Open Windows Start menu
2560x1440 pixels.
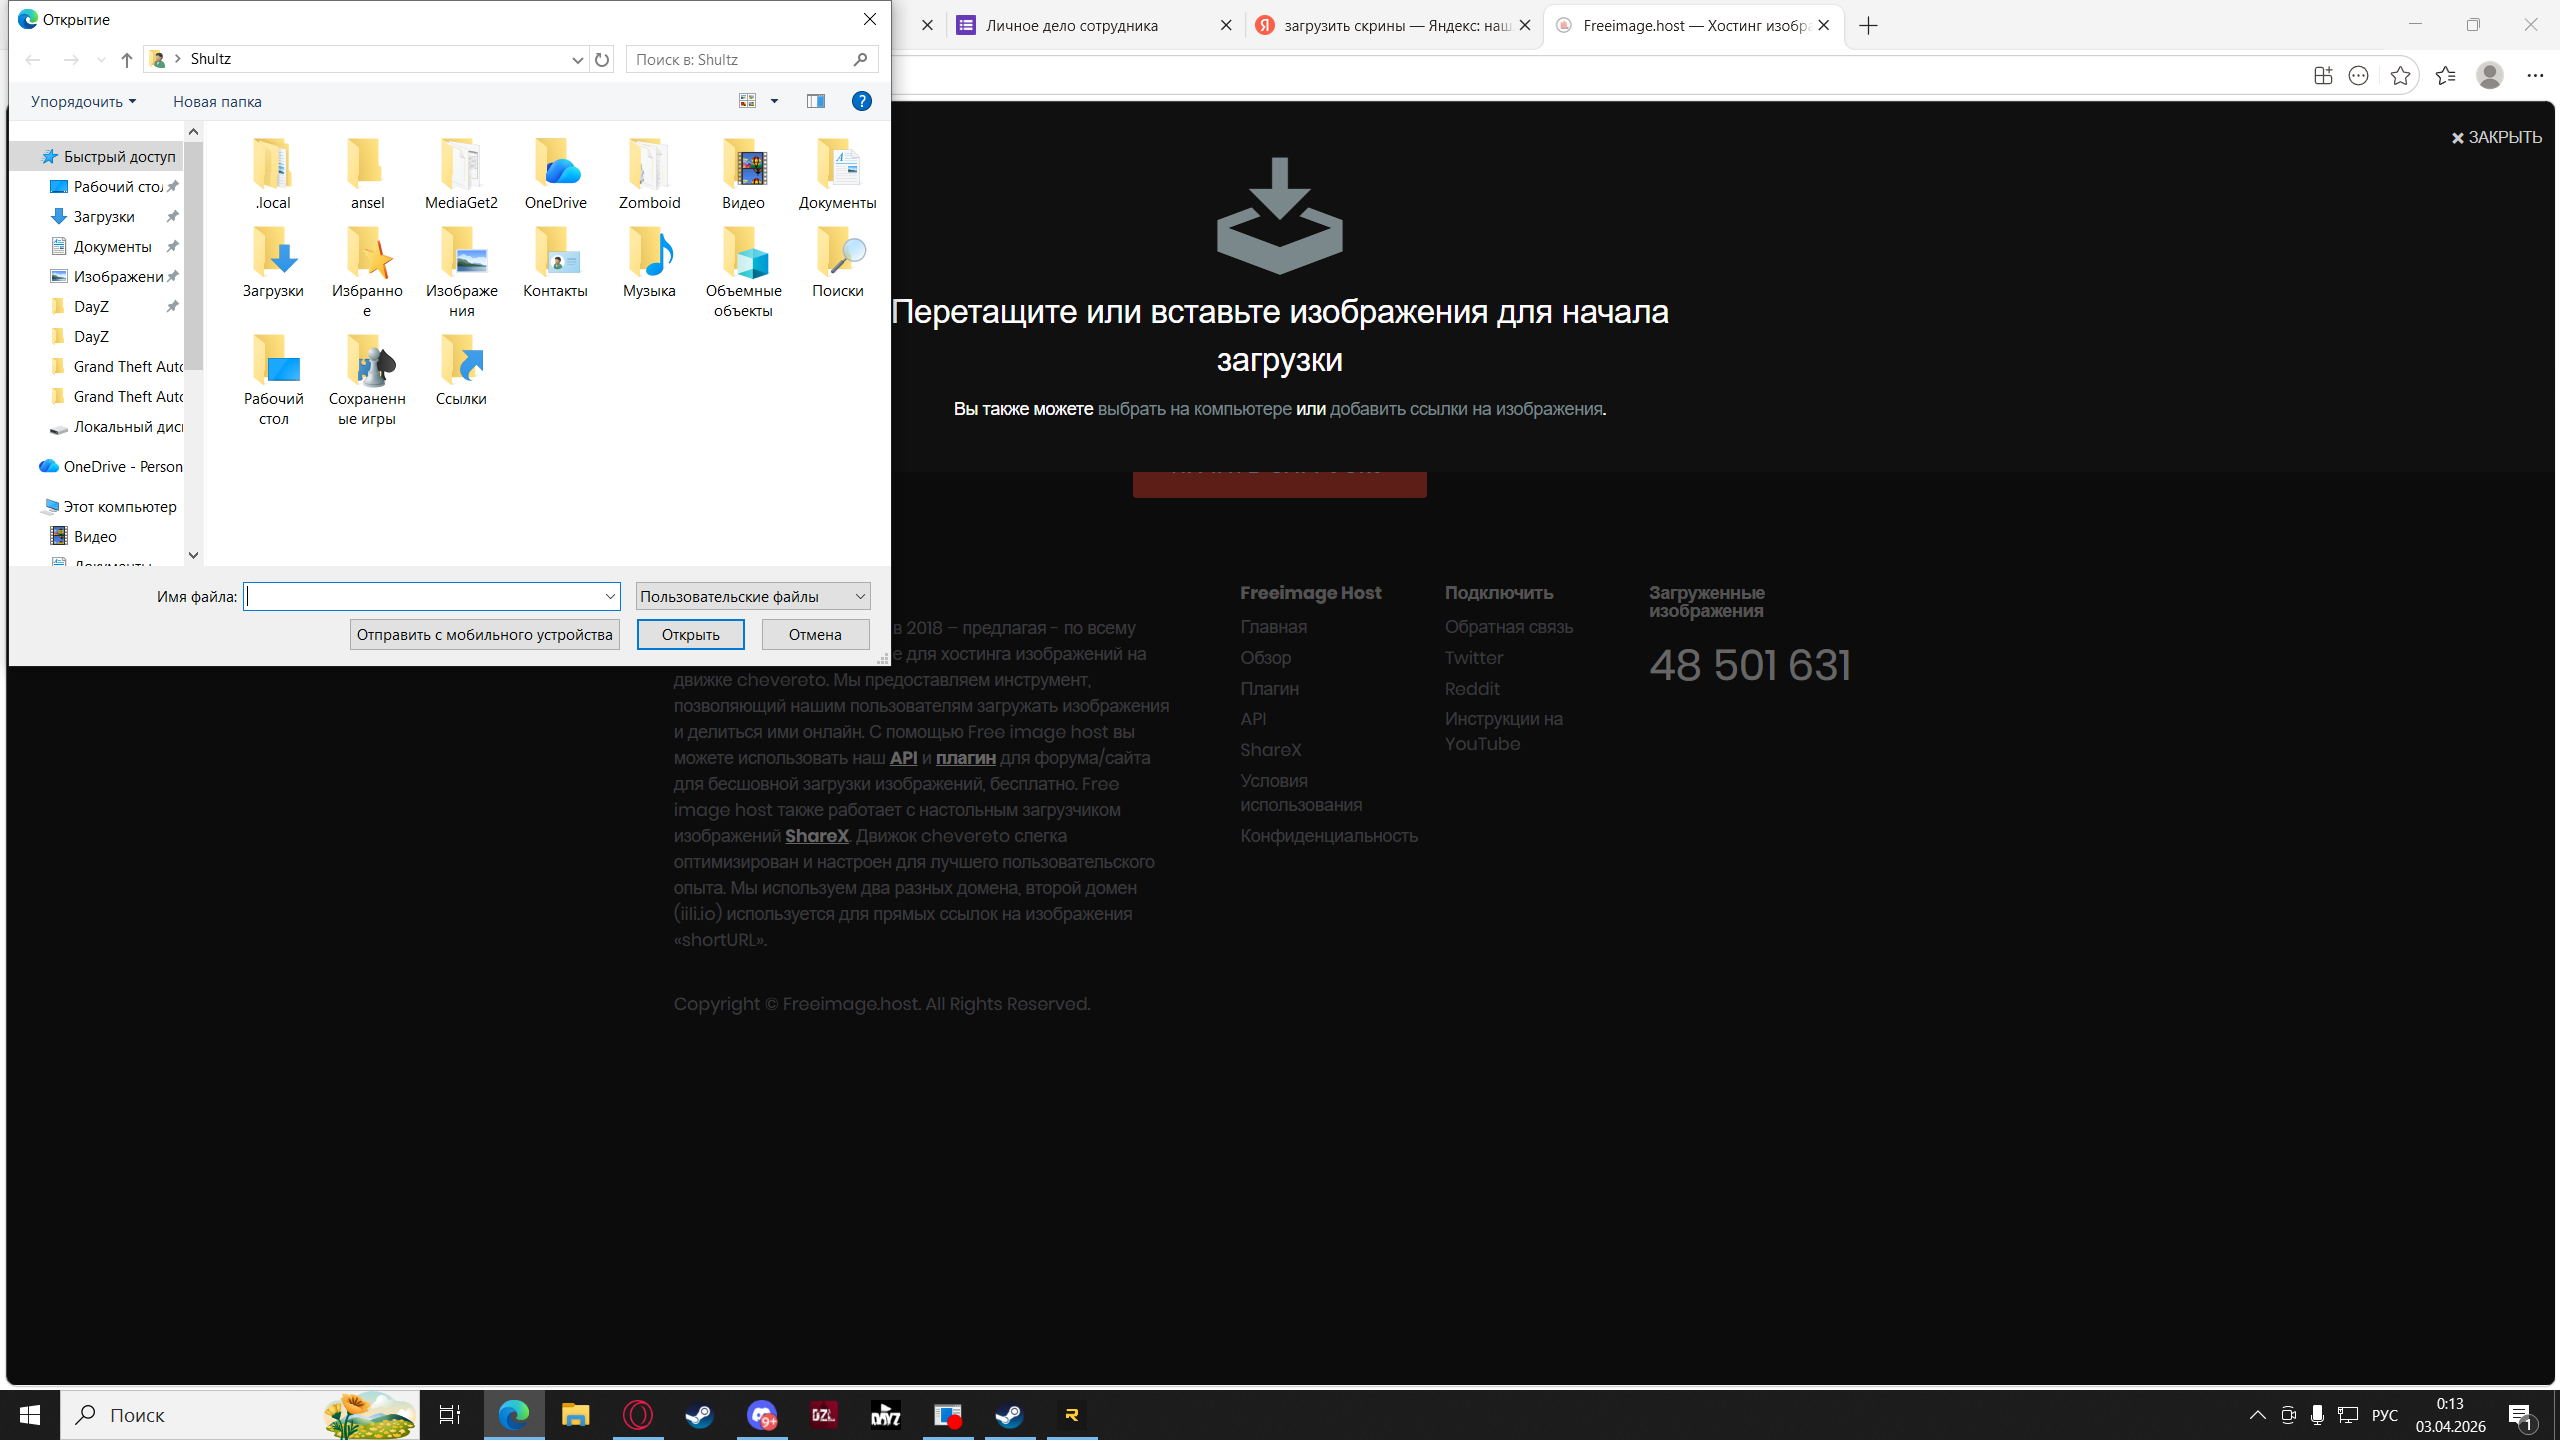(30, 1415)
